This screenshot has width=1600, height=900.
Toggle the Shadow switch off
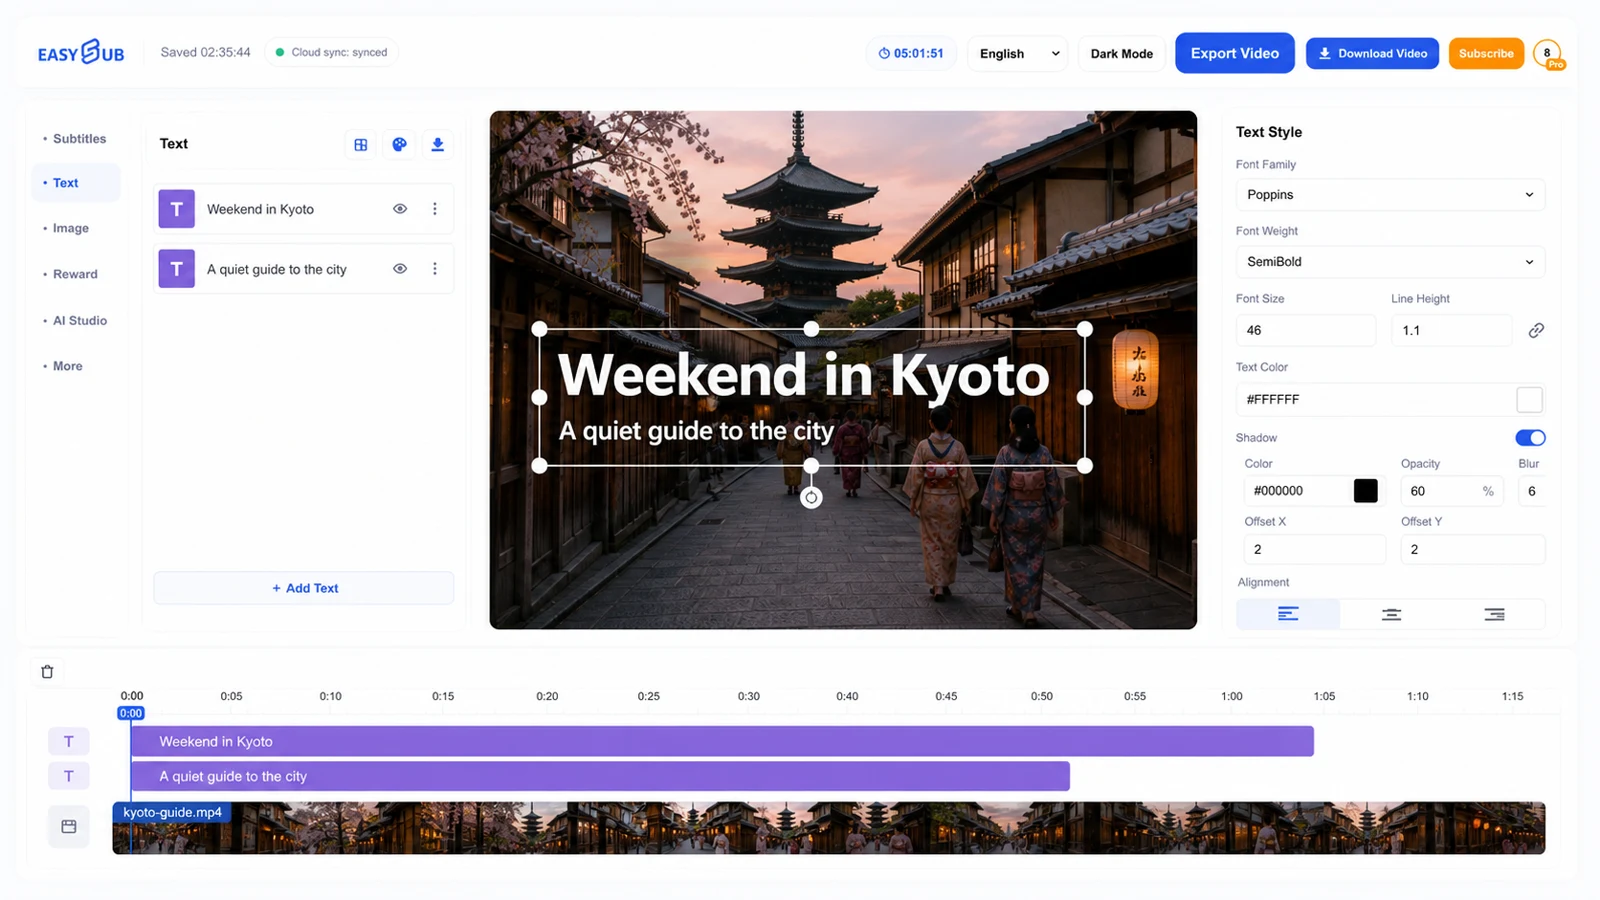(x=1530, y=438)
